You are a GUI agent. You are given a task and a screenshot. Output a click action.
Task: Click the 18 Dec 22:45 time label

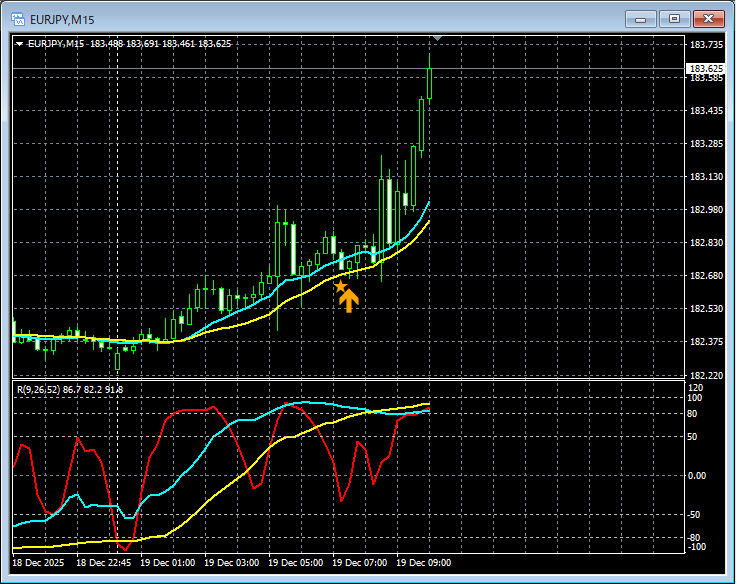point(102,563)
